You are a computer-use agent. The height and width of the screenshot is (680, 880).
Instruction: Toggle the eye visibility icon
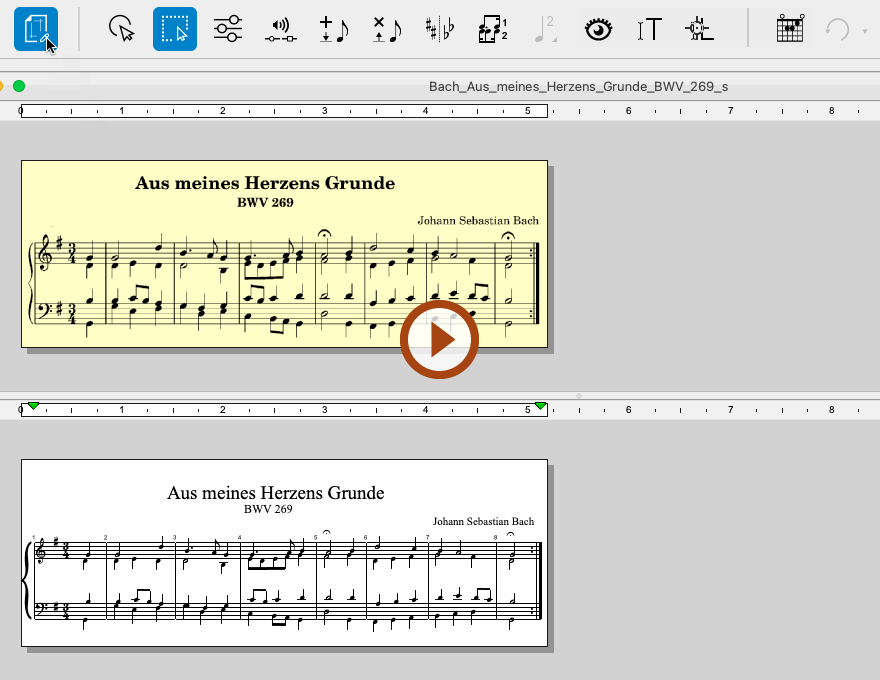click(x=598, y=29)
